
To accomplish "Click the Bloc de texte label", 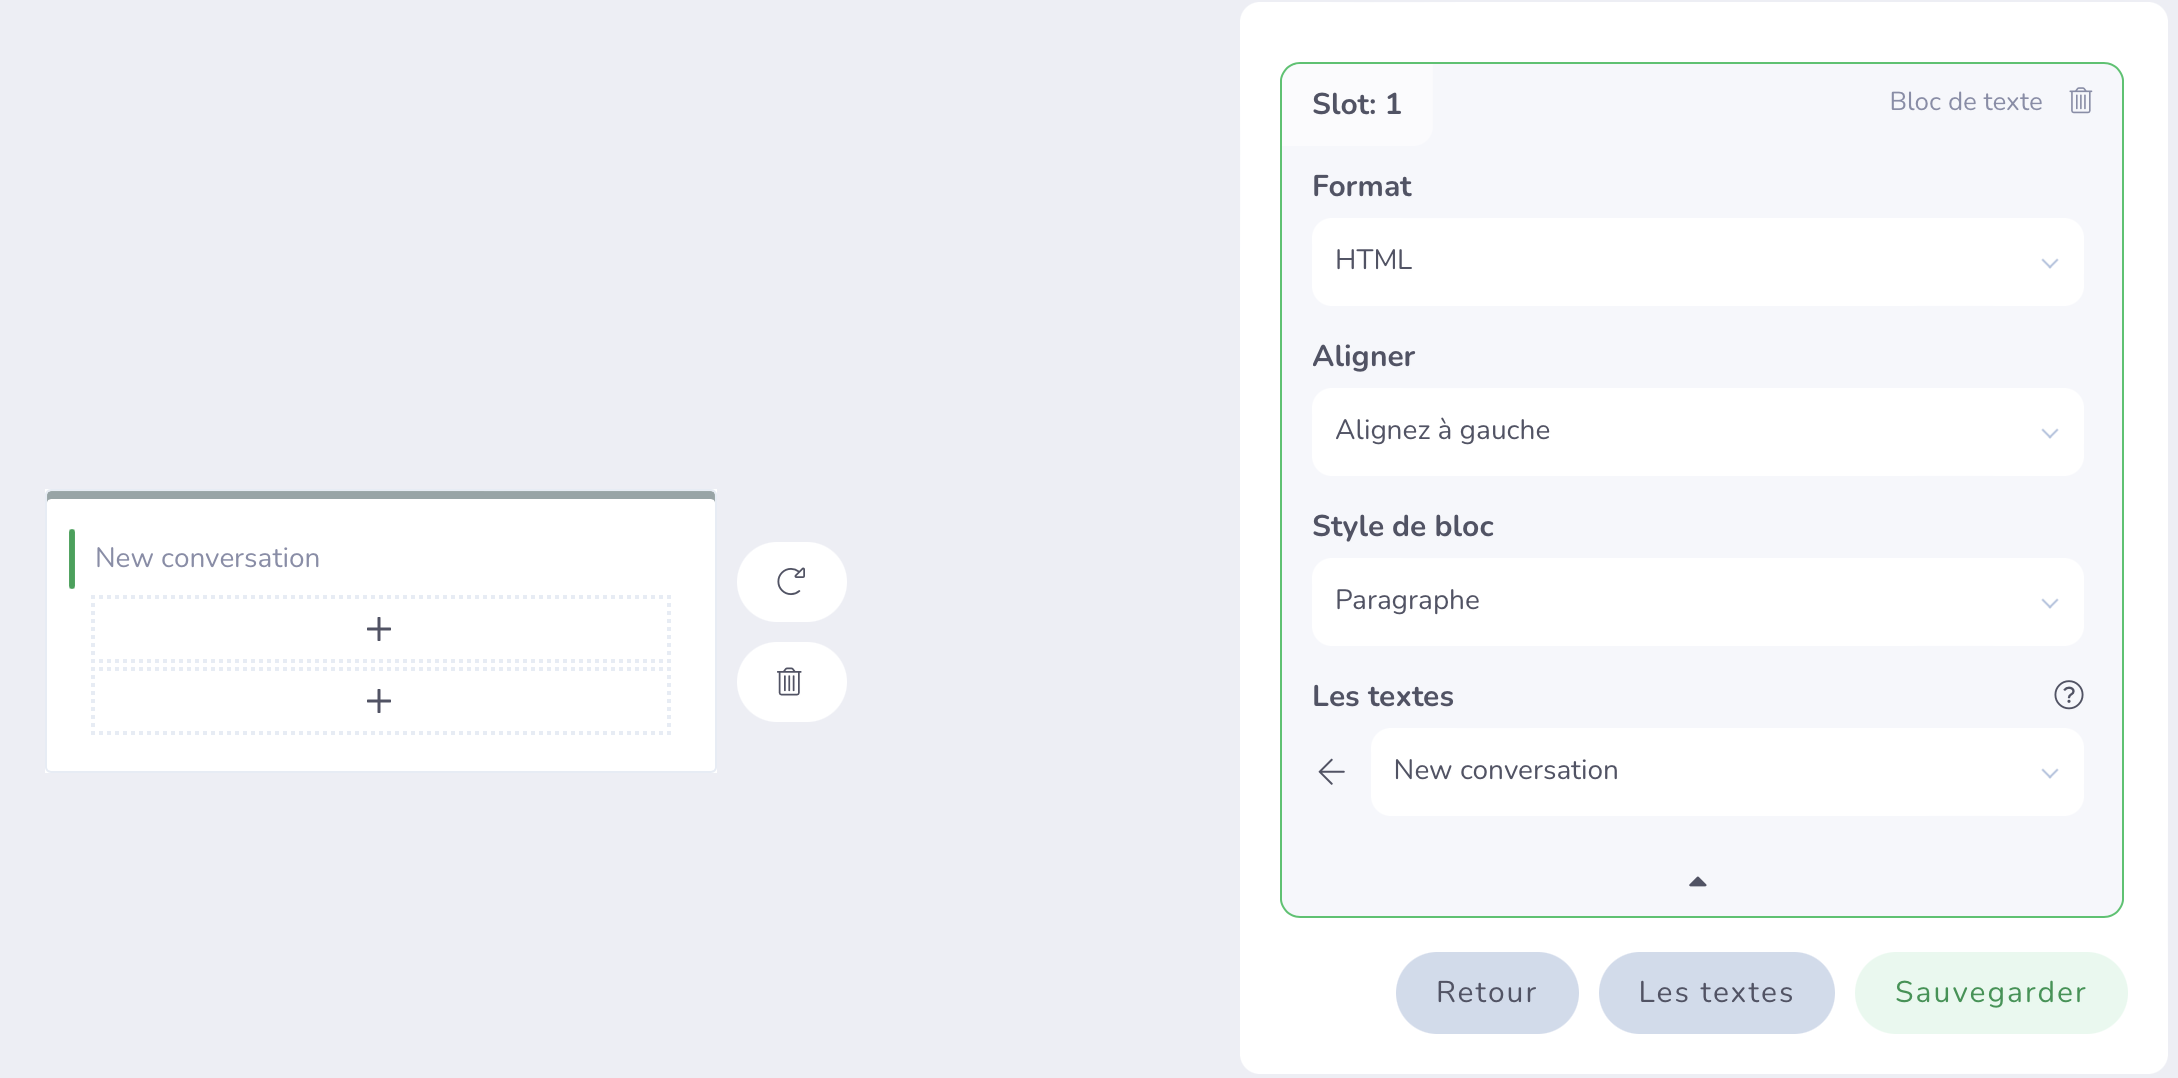I will (1965, 102).
